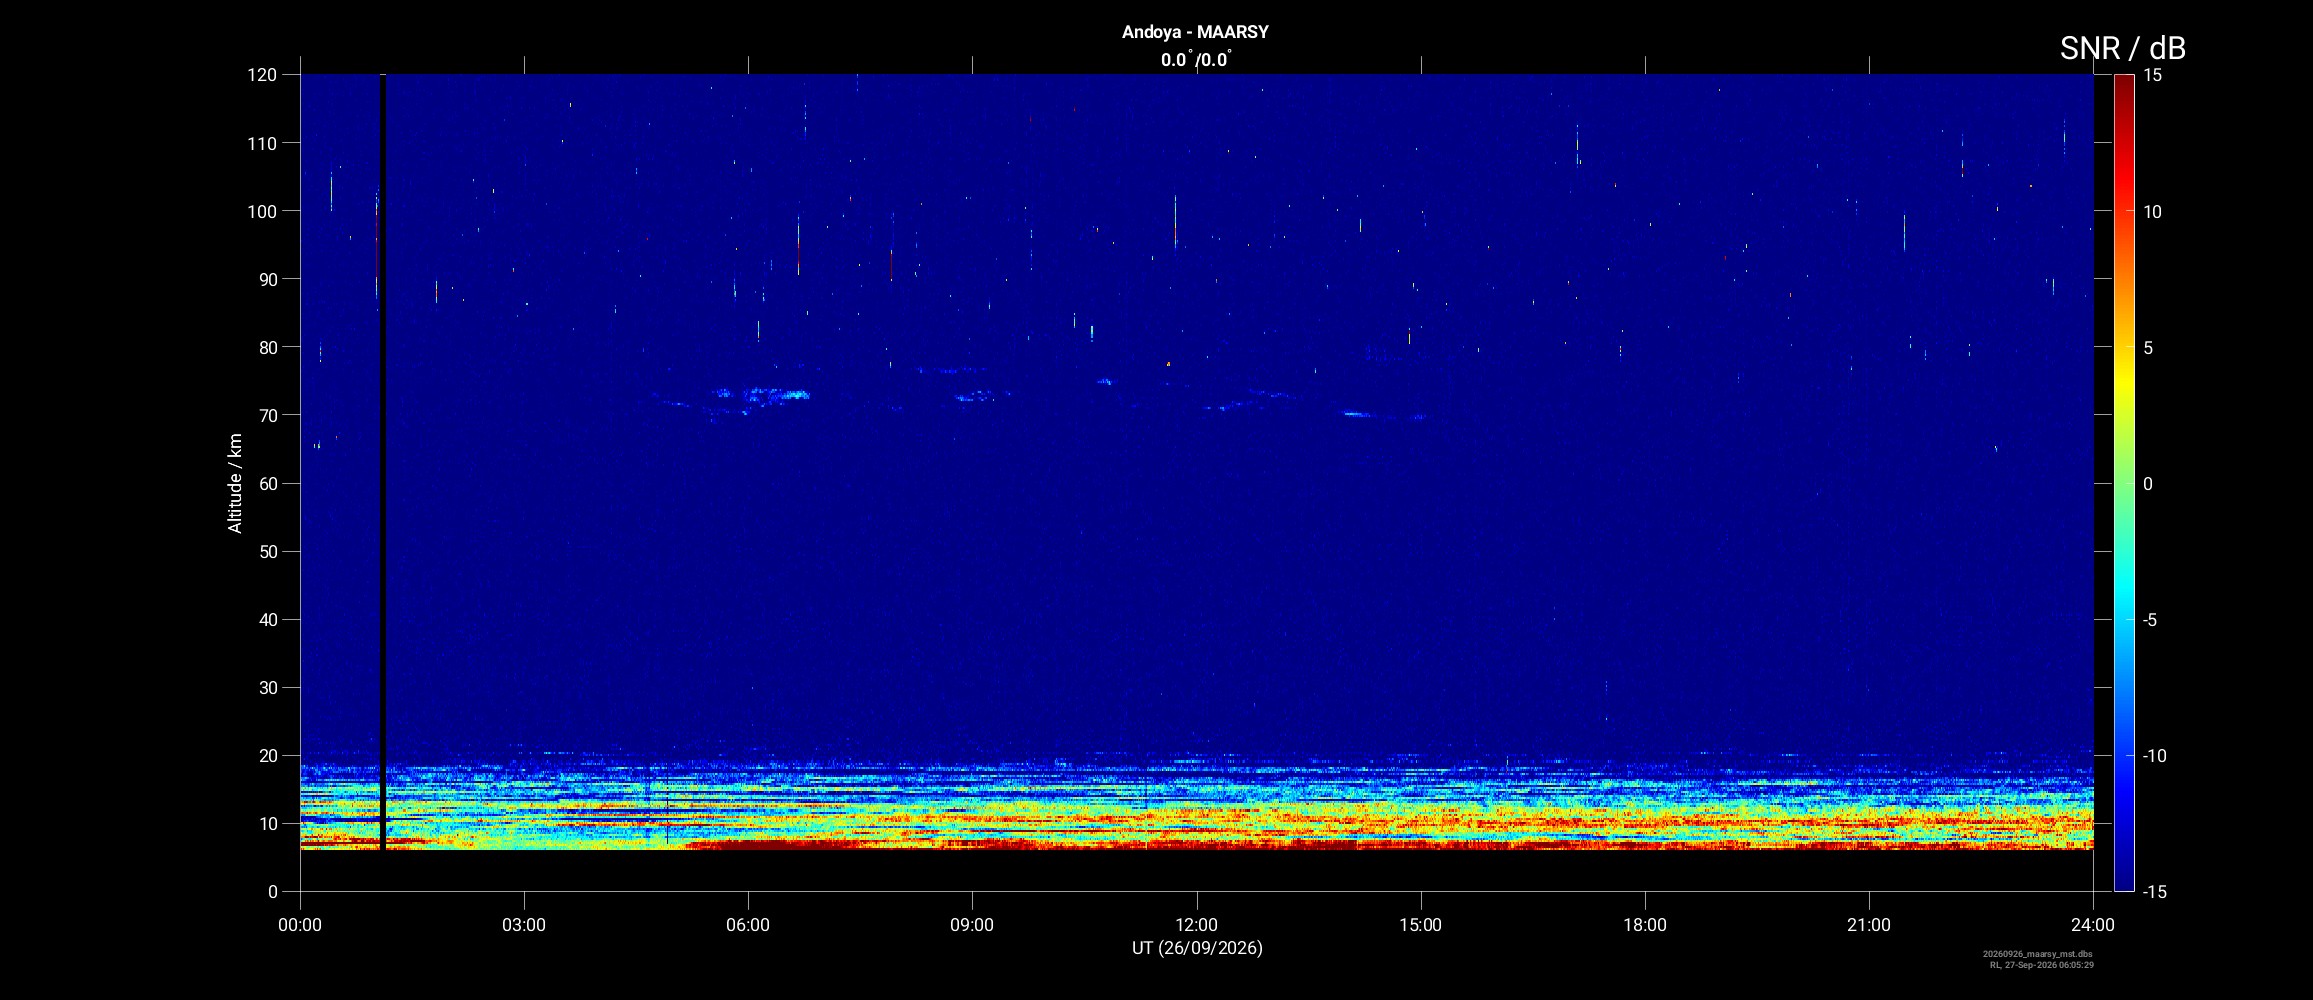Click the "12:00" time tick label

tap(1196, 925)
